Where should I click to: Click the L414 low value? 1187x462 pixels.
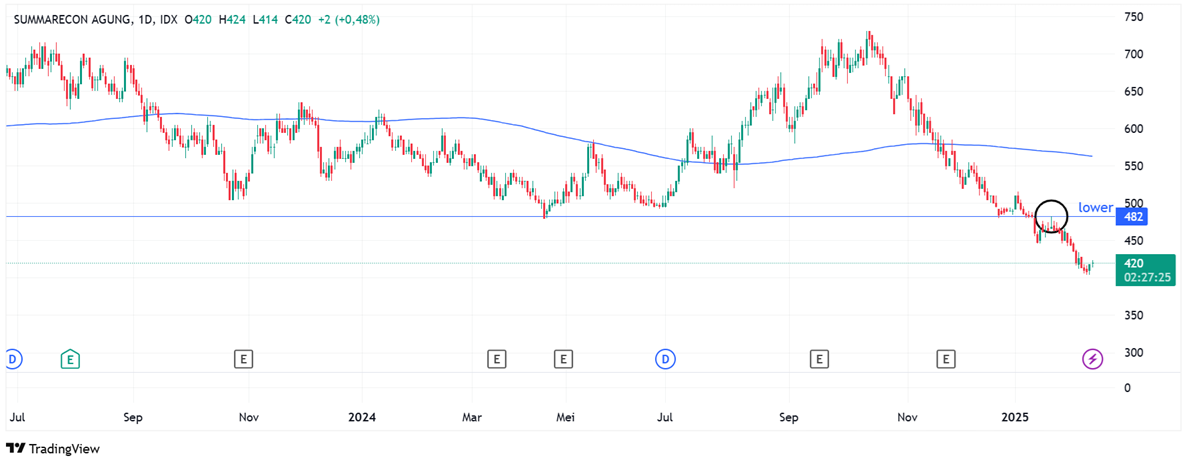(x=265, y=20)
